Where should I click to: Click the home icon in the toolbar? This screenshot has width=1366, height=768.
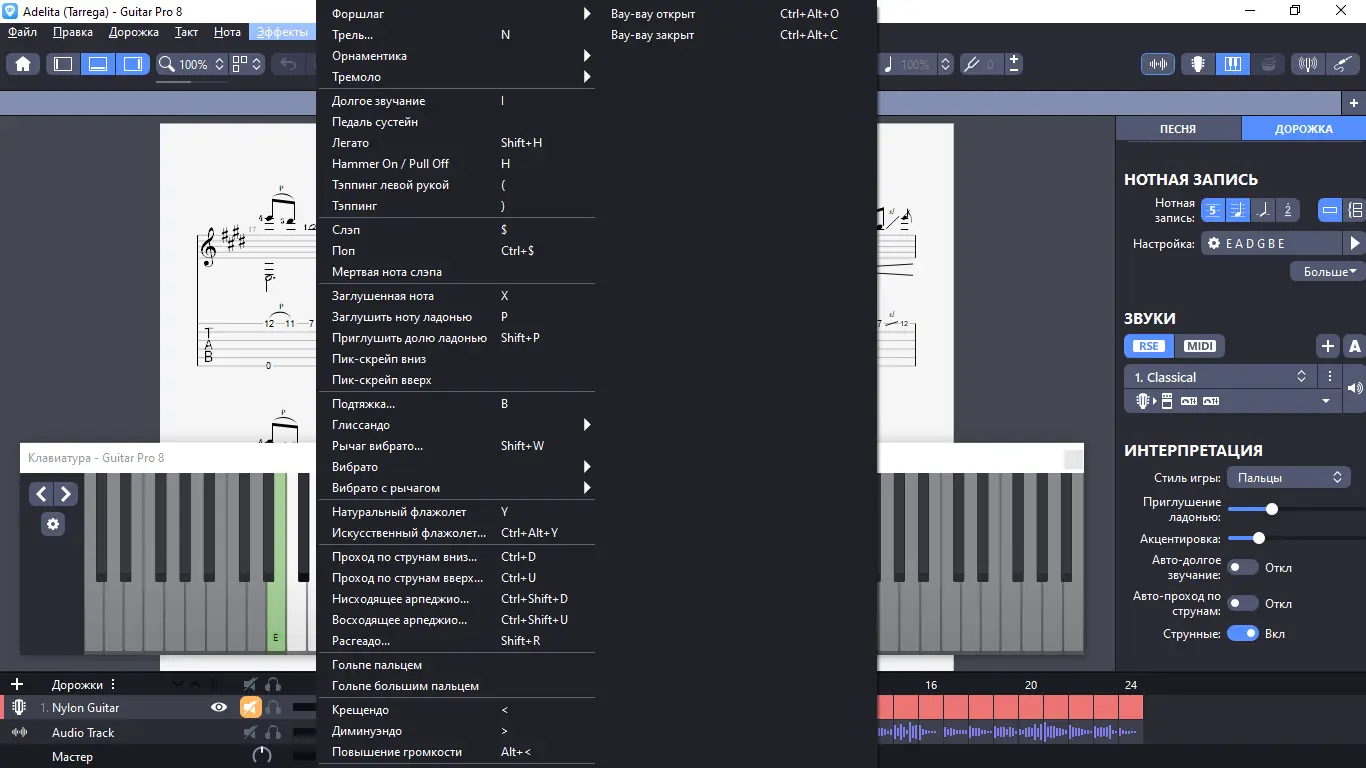pos(23,64)
